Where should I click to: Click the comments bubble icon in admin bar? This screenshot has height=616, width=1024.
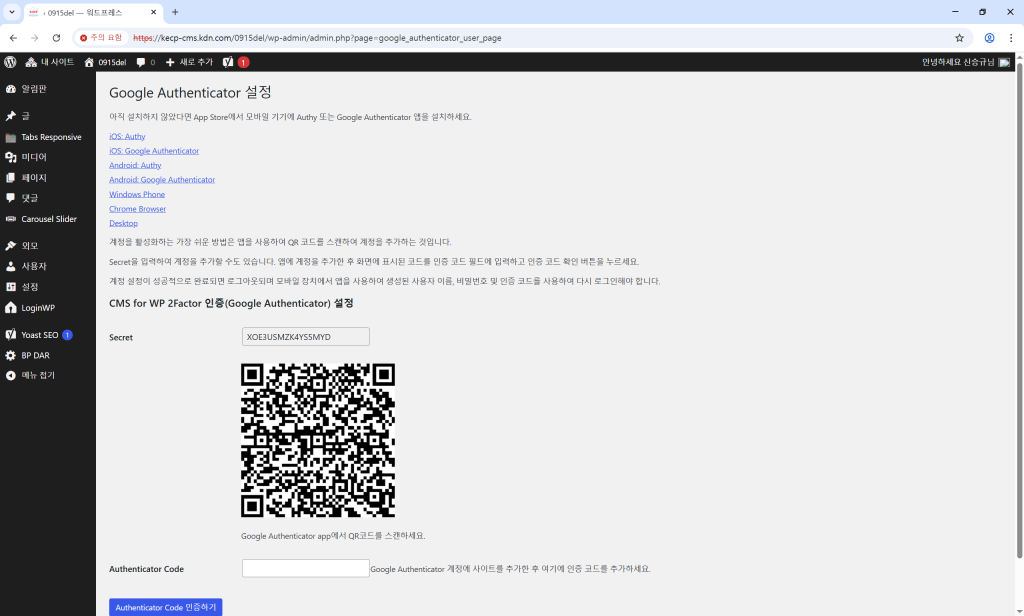pyautogui.click(x=142, y=62)
